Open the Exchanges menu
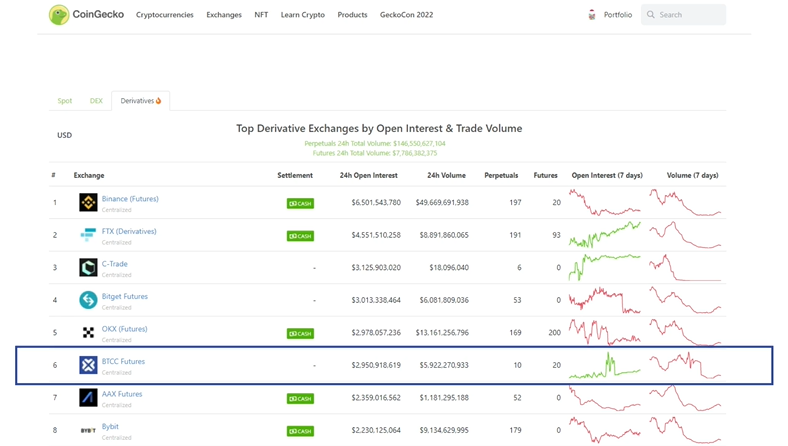The height and width of the screenshot is (446, 788). pos(224,15)
